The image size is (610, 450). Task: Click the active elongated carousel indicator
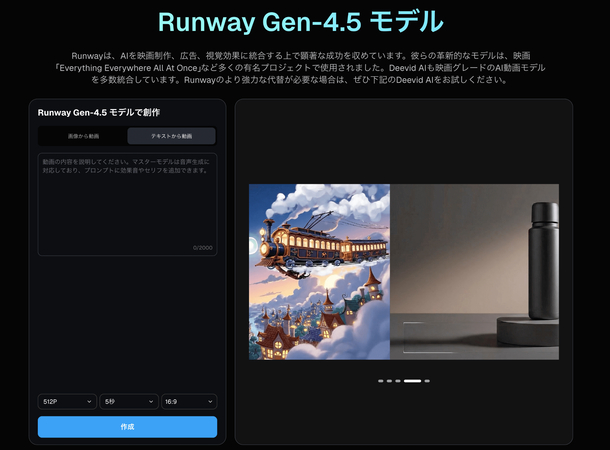[x=412, y=381]
